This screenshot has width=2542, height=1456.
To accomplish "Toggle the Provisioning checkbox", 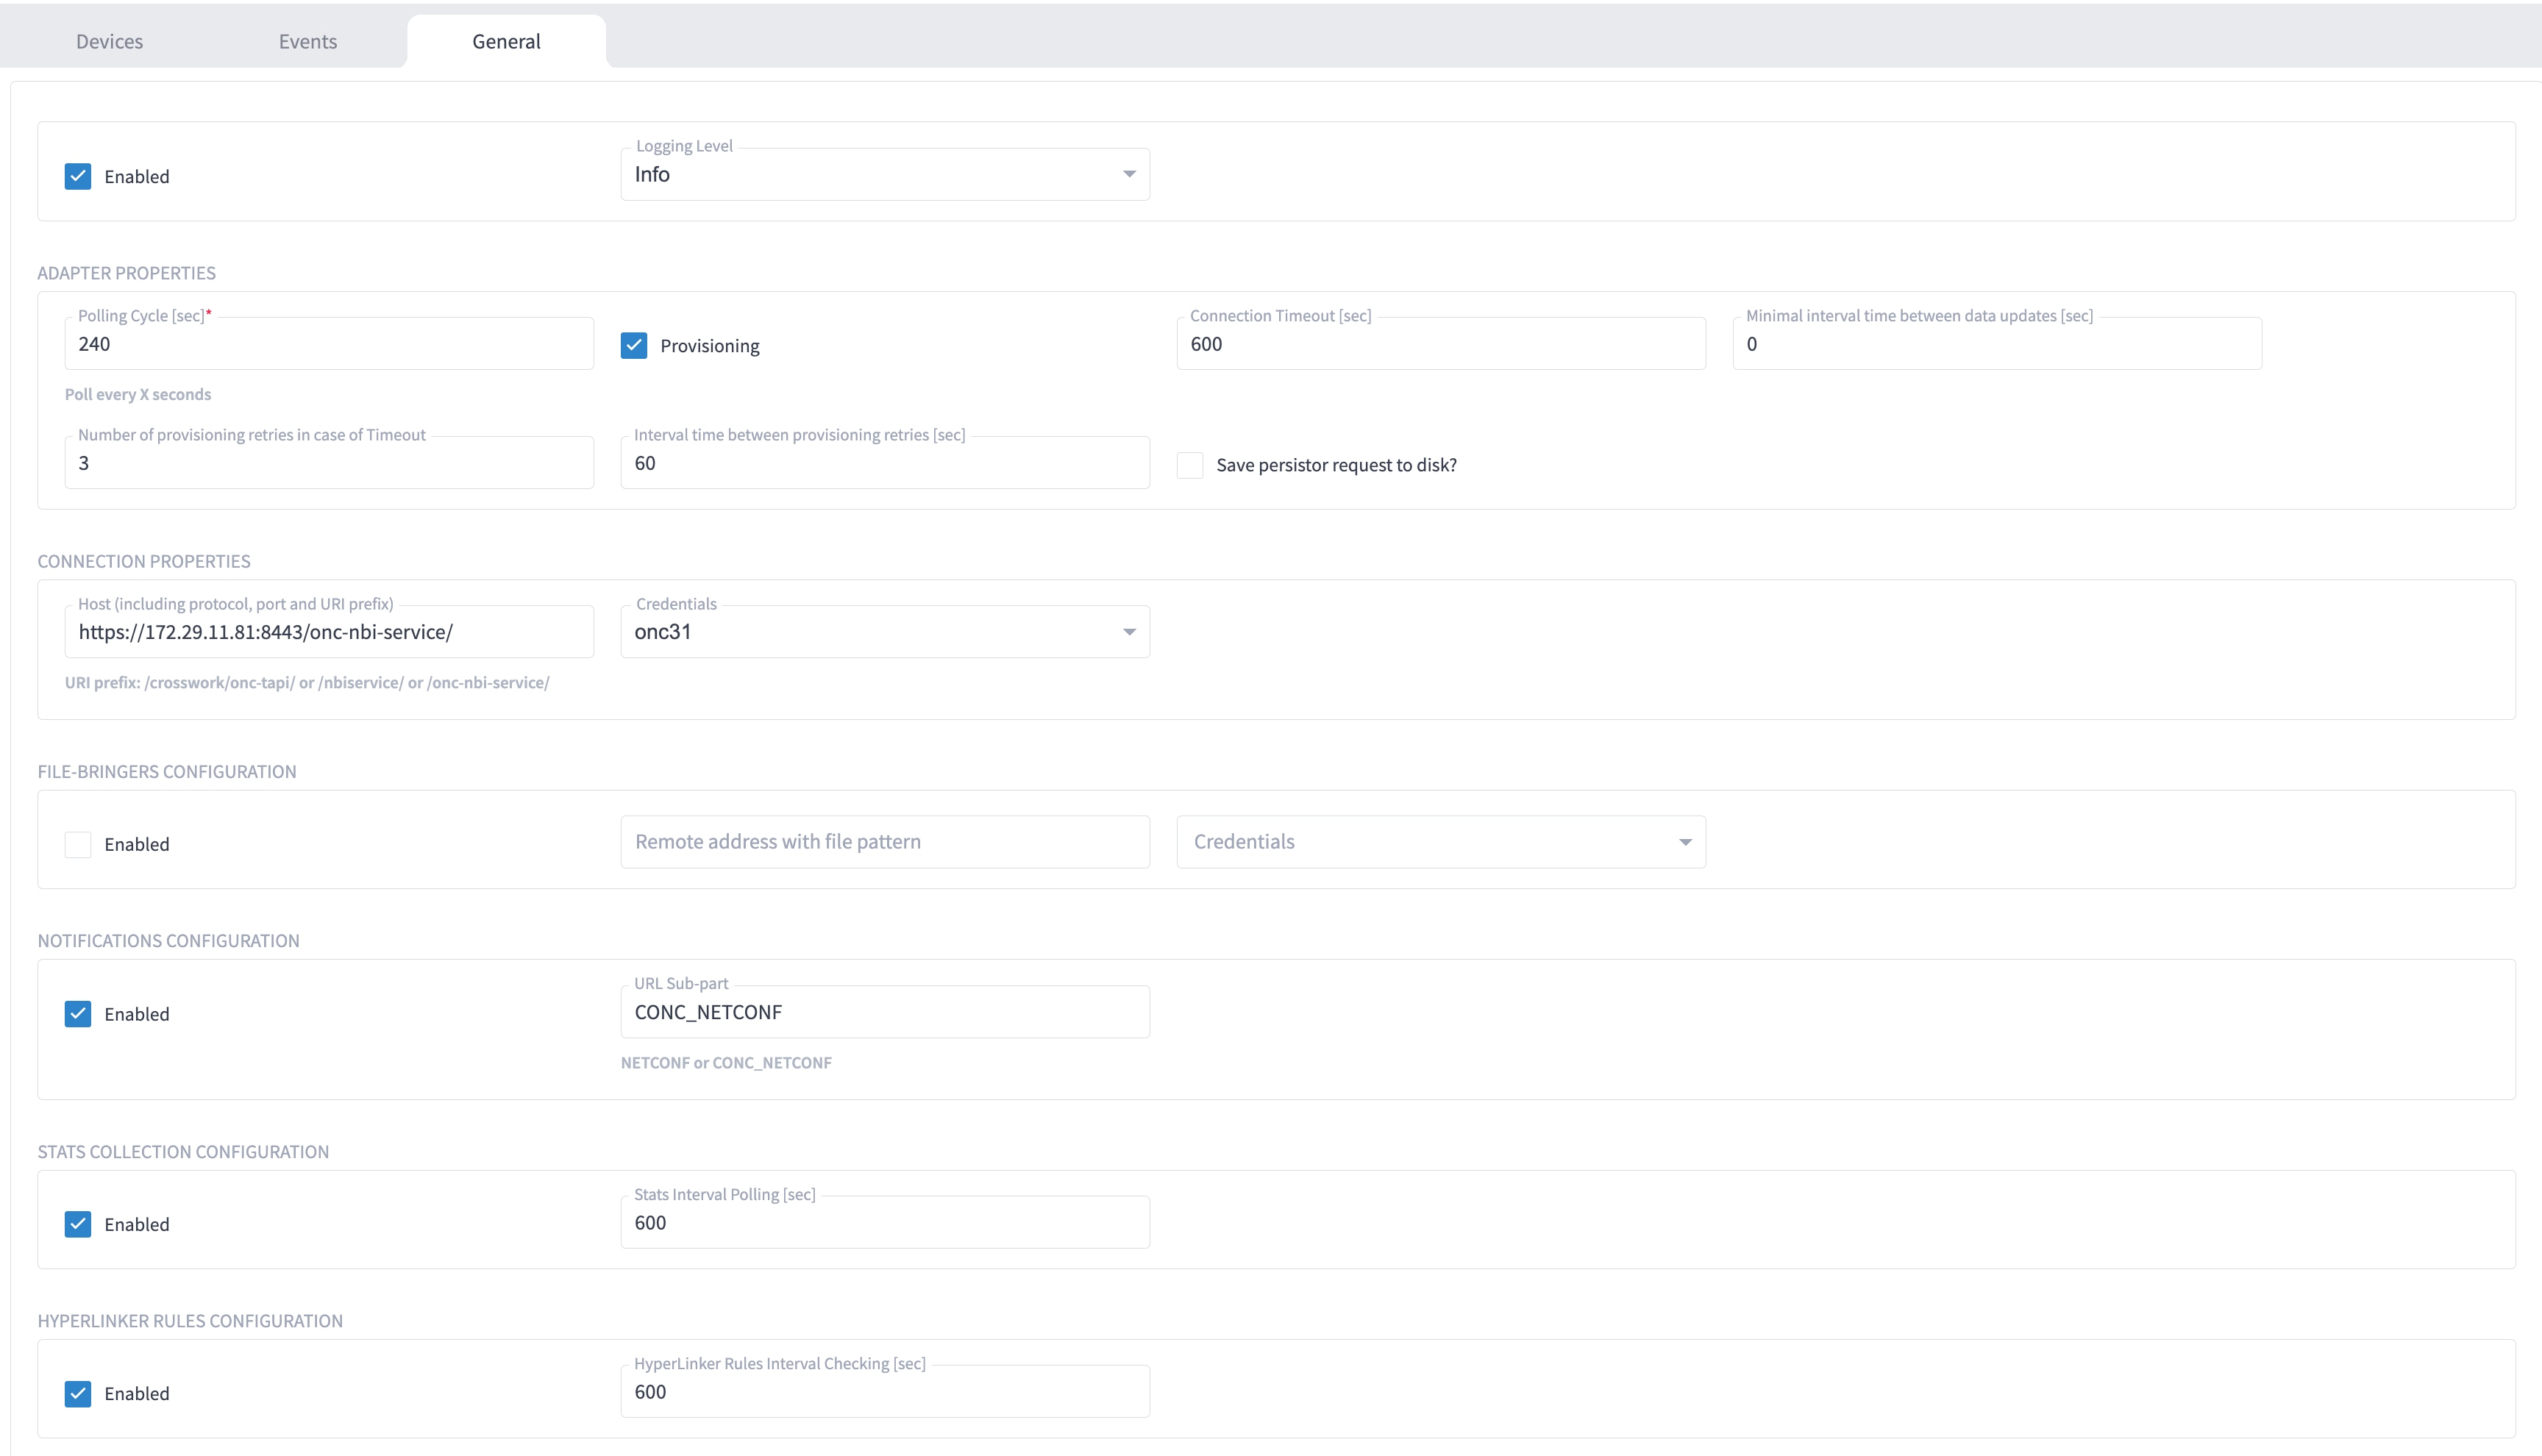I will click(x=634, y=345).
